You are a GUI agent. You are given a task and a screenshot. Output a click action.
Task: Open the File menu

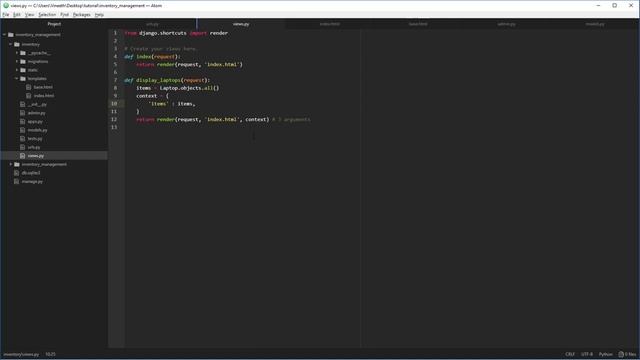(6, 15)
